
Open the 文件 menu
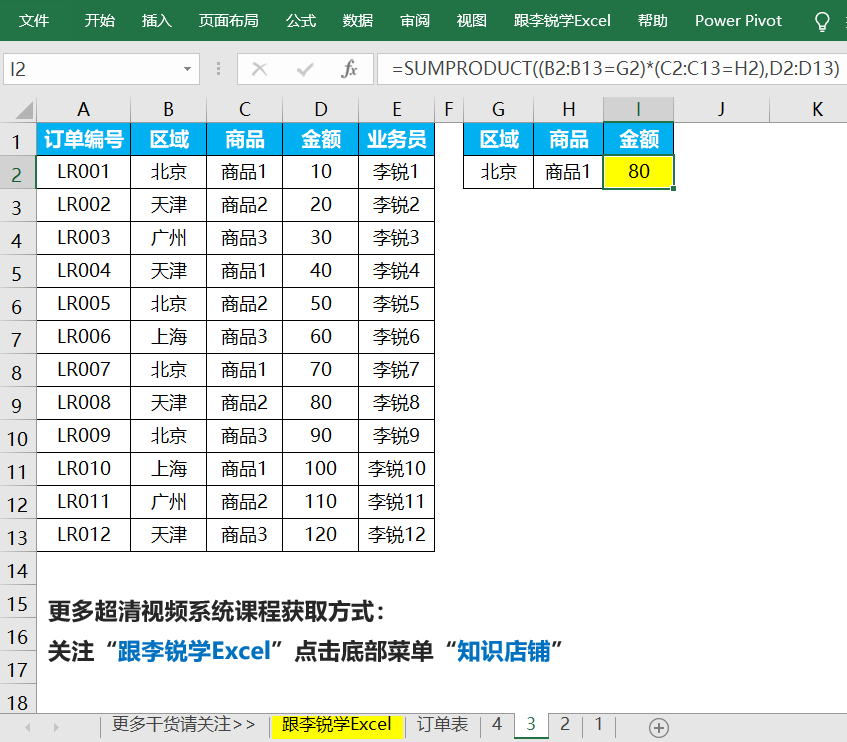[x=35, y=20]
